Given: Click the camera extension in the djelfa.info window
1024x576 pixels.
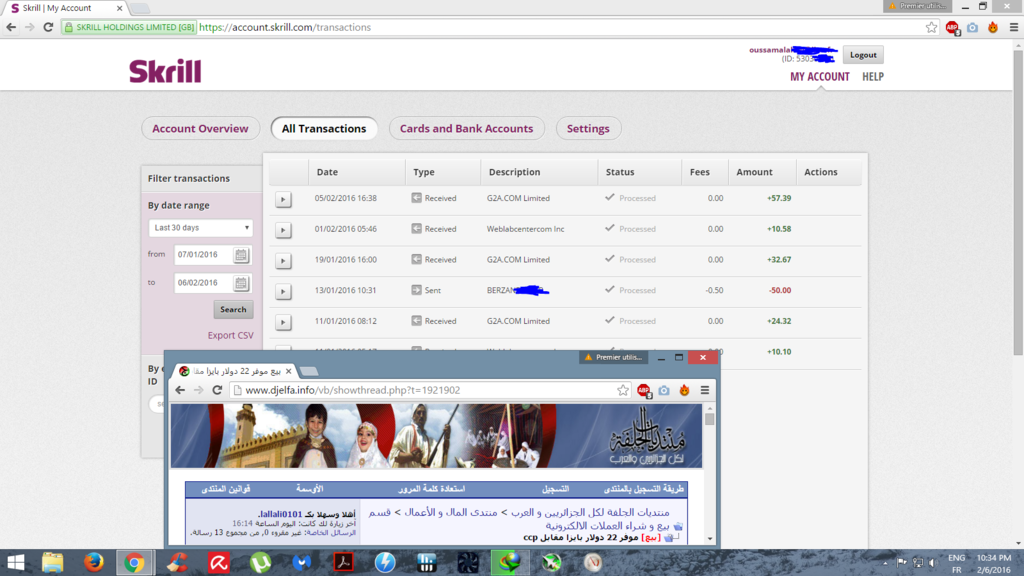Looking at the screenshot, I should click(664, 390).
